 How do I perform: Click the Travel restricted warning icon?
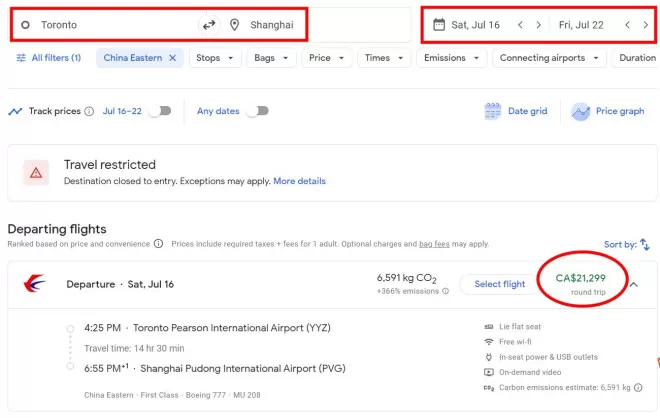coord(36,173)
